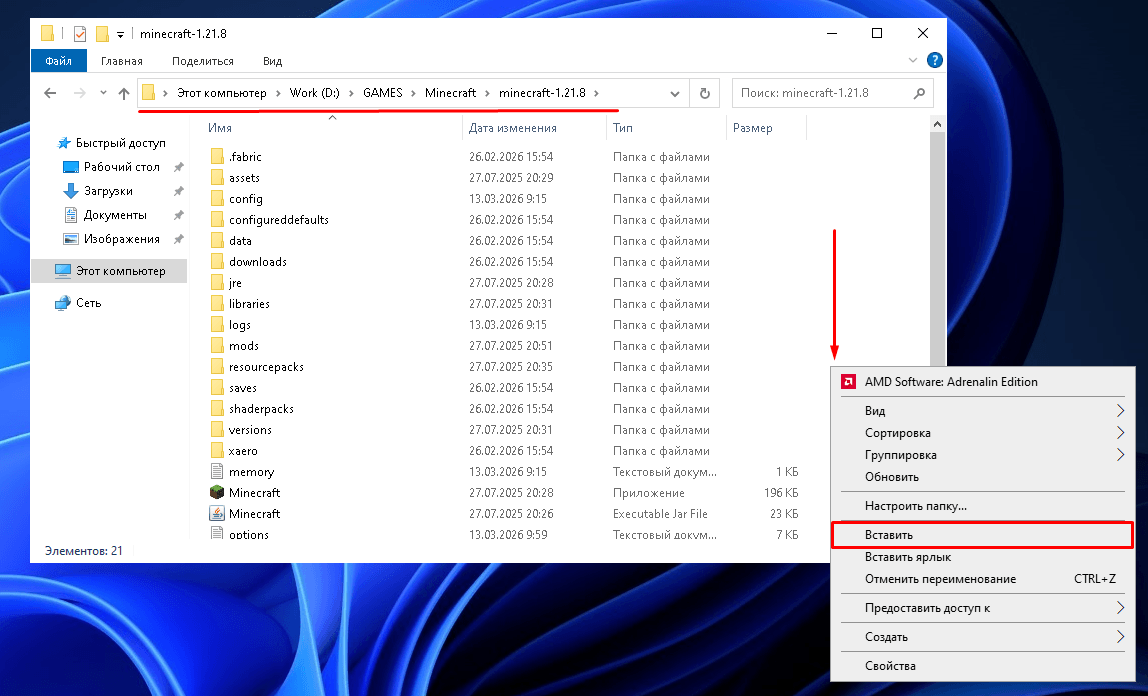The image size is (1148, 696).
Task: Click the search minecraft-1.21.8 field
Action: click(822, 93)
